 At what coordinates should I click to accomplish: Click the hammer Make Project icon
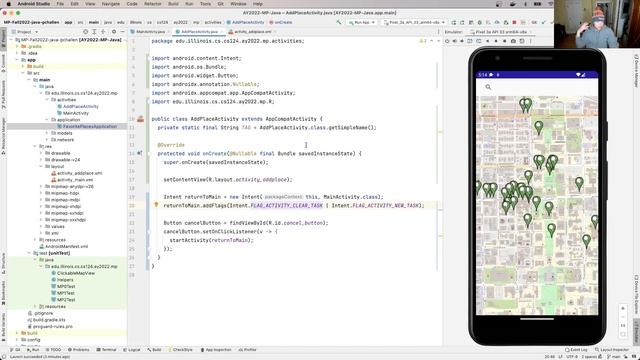pyautogui.click(x=339, y=22)
